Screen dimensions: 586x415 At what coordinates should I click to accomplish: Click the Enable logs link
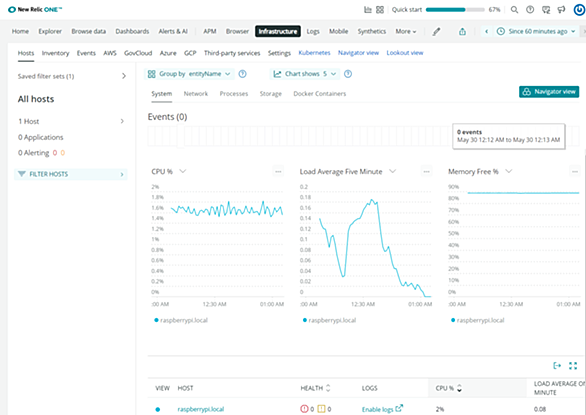(382, 409)
